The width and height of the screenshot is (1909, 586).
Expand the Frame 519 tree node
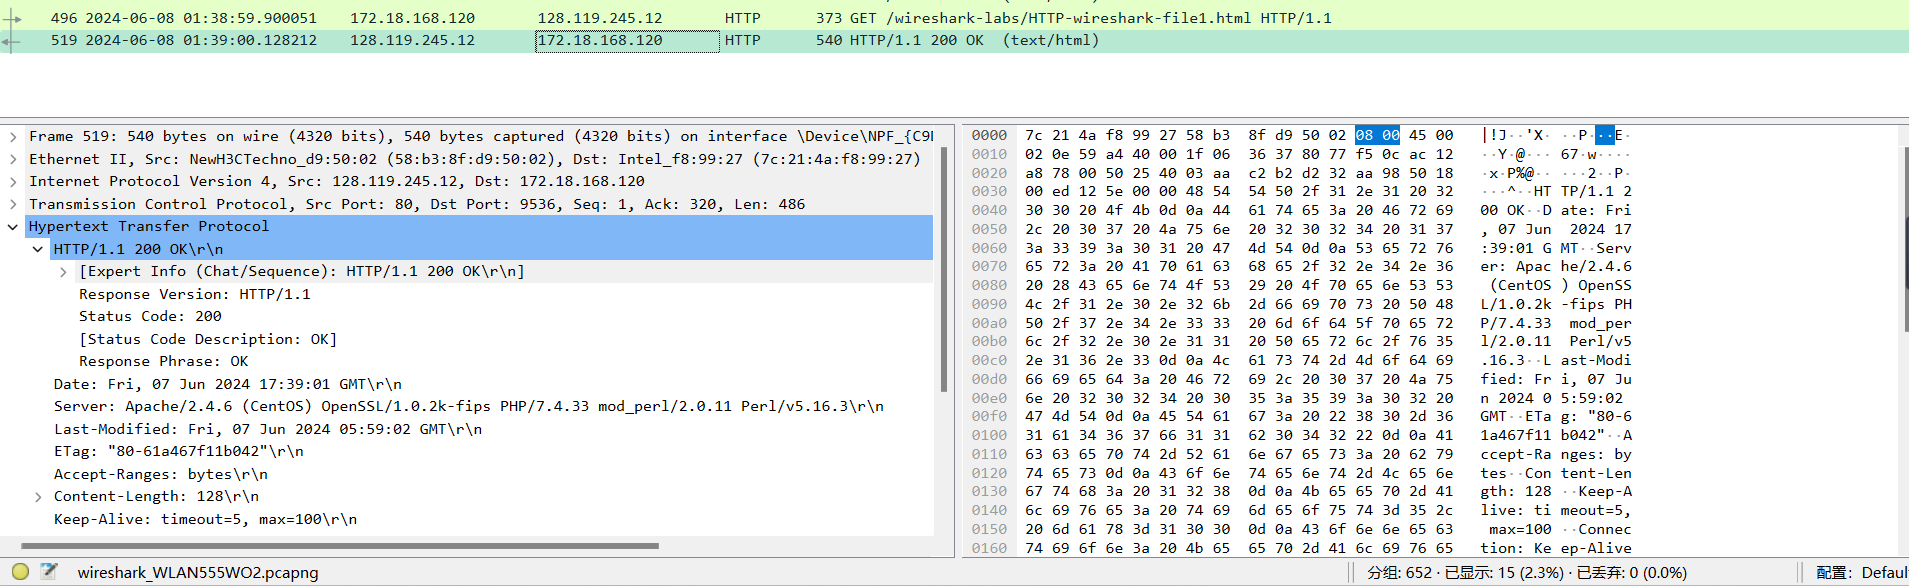coord(13,136)
